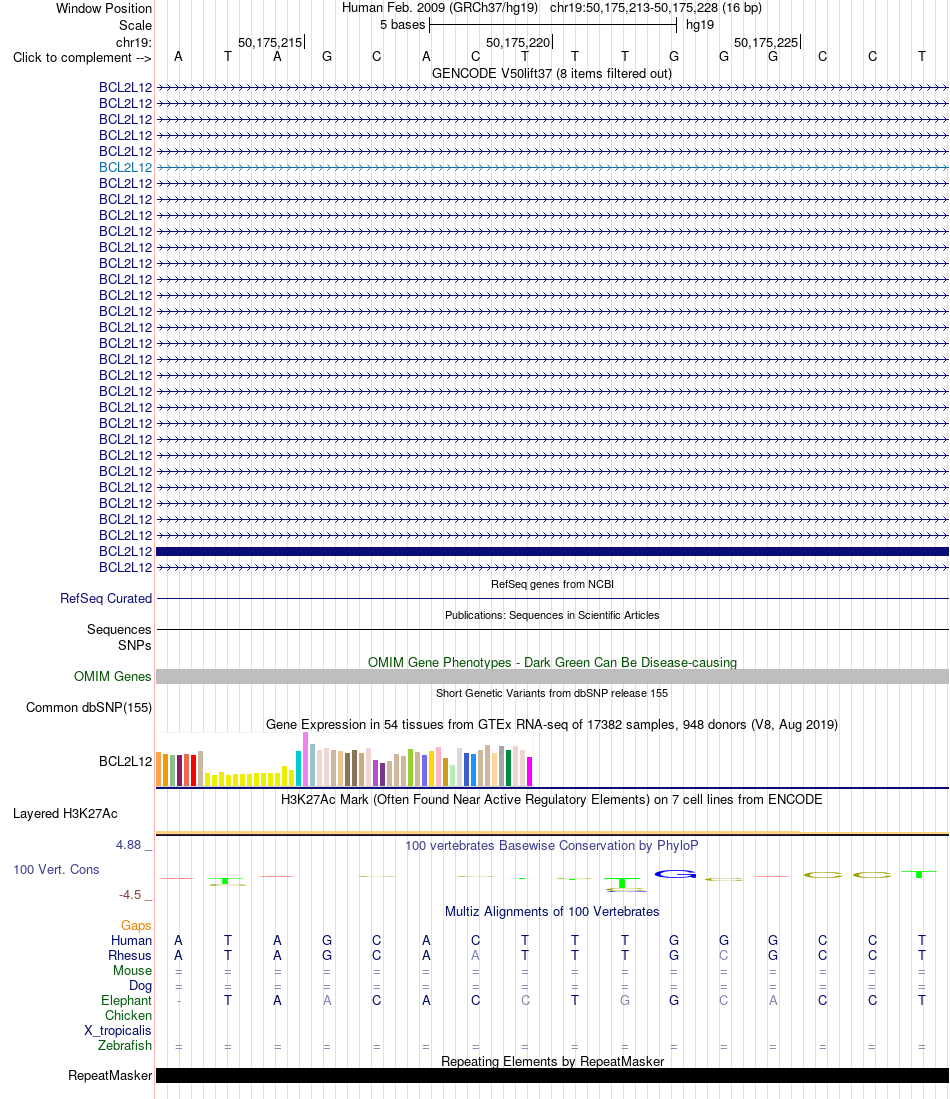Click the 'Human' alignment row label
Viewport: 950px width, 1099px height.
(x=131, y=941)
